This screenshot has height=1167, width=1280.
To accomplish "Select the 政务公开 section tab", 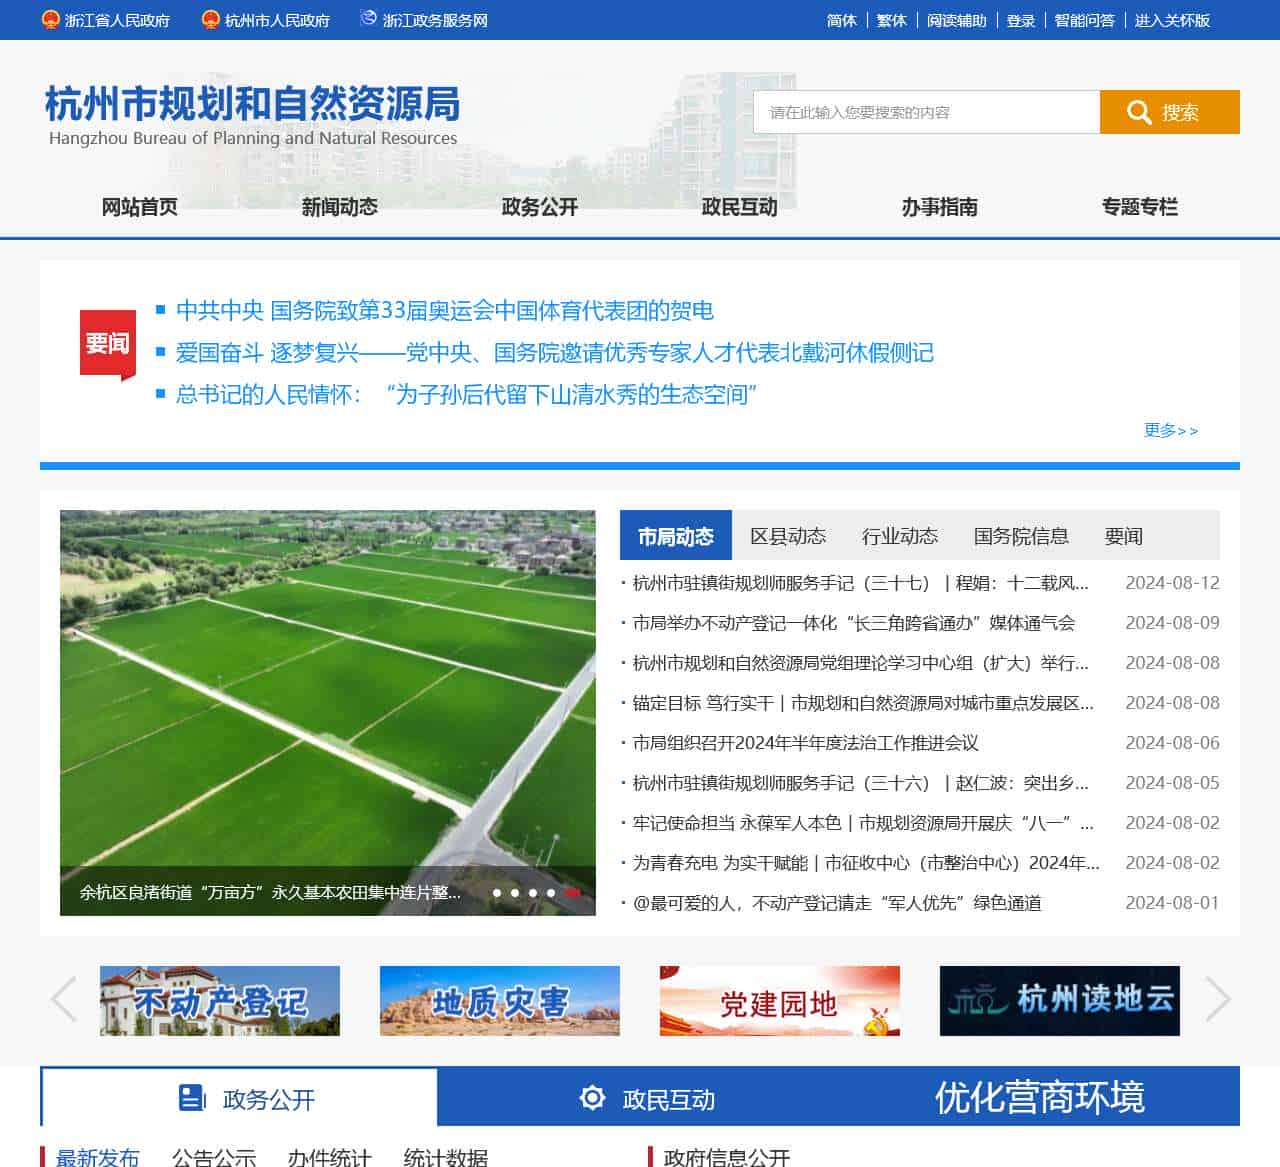I will (239, 1097).
